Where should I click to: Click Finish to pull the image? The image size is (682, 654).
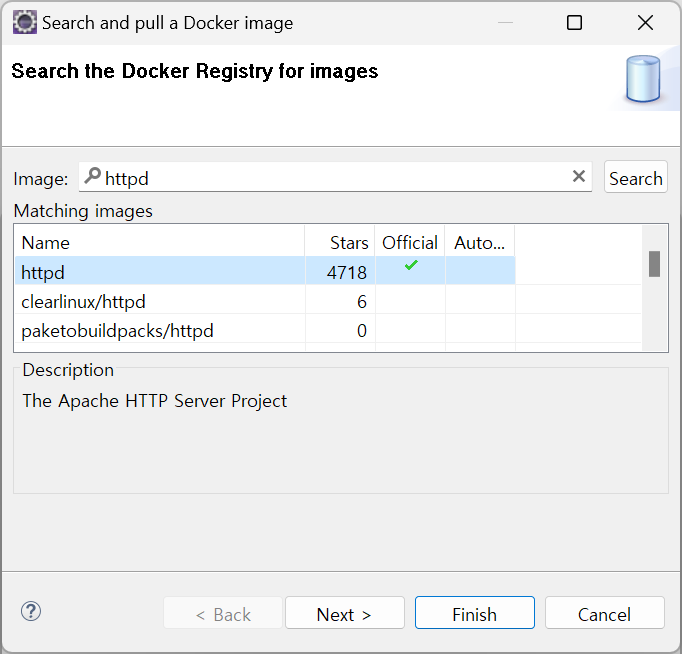tap(474, 614)
